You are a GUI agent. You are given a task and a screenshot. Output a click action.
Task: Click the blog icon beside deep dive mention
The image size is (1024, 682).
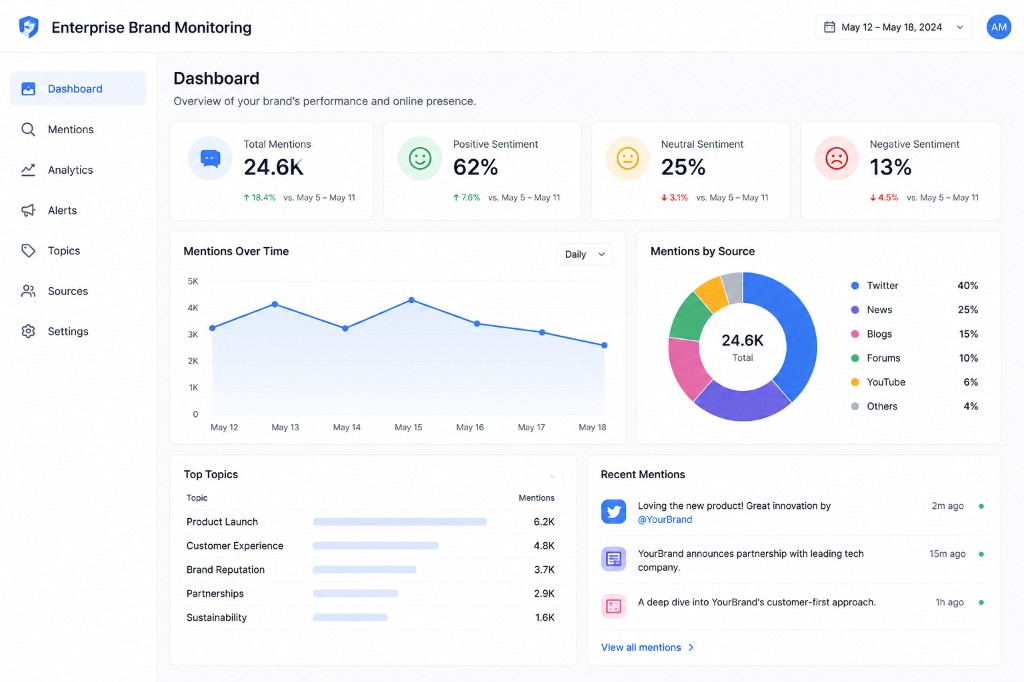pos(613,606)
